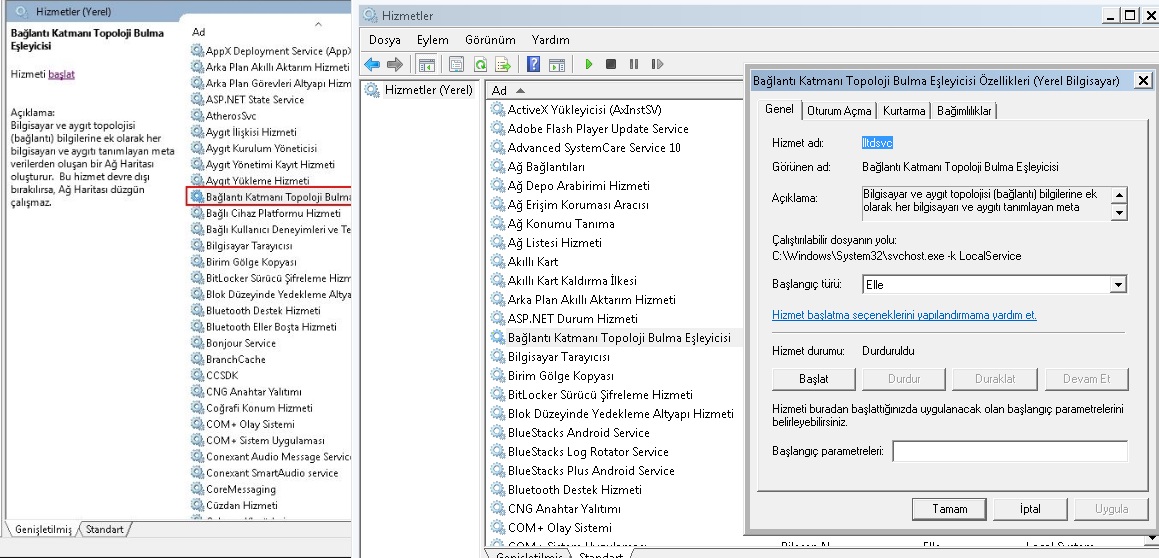This screenshot has width=1159, height=558.
Task: Sort the list by Ad column header
Action: (x=502, y=90)
